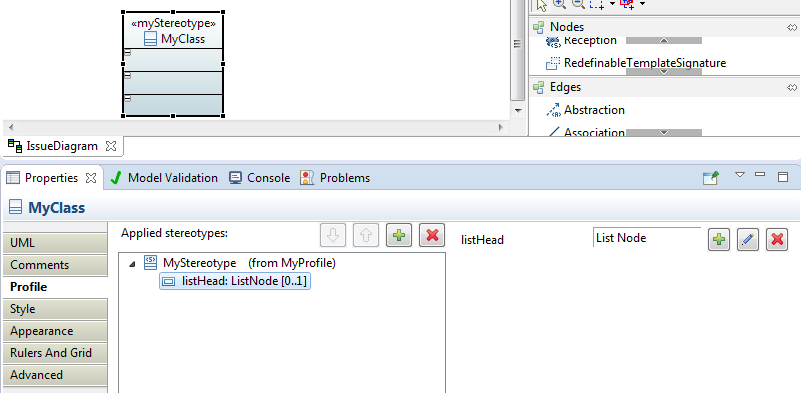Move stereotype up with arrow button
The width and height of the screenshot is (801, 393).
point(366,235)
